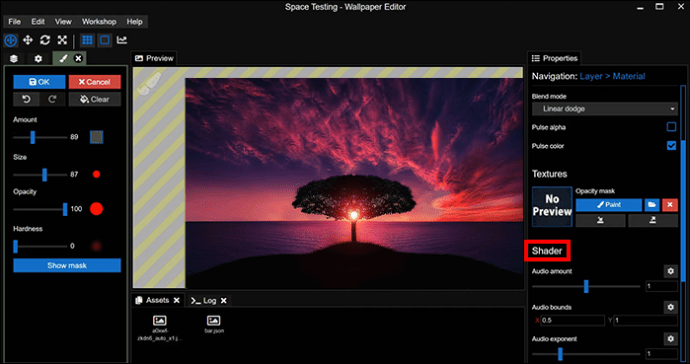Remove opacity mask with red X
The height and width of the screenshot is (364, 690).
670,205
